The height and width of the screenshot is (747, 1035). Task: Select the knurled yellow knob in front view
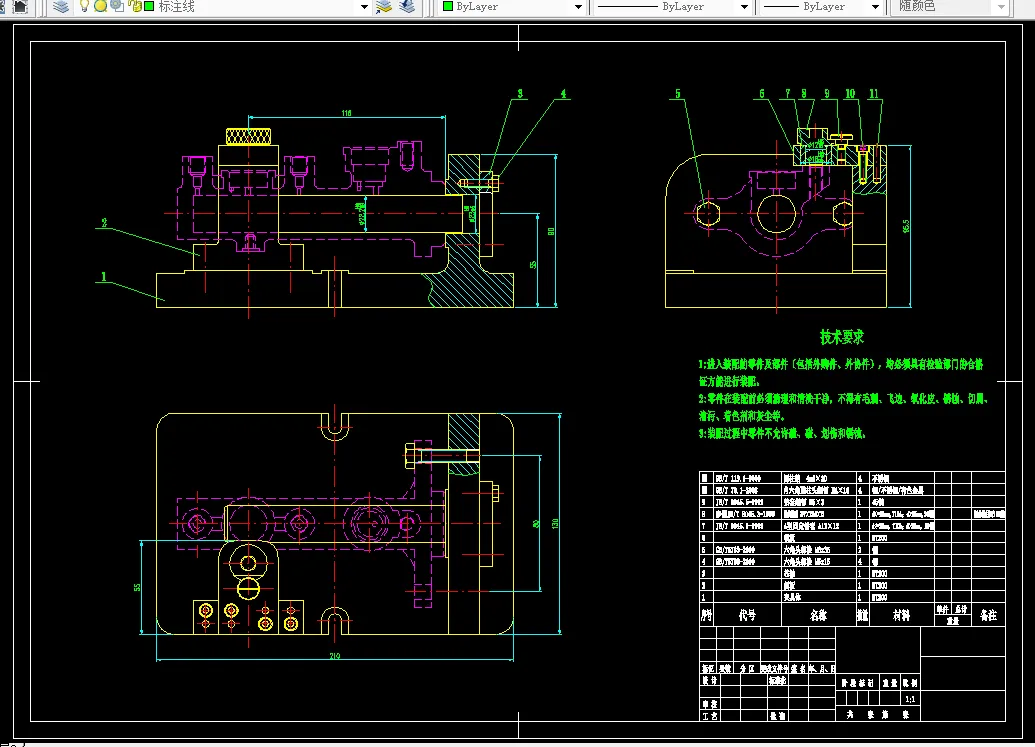(x=248, y=137)
